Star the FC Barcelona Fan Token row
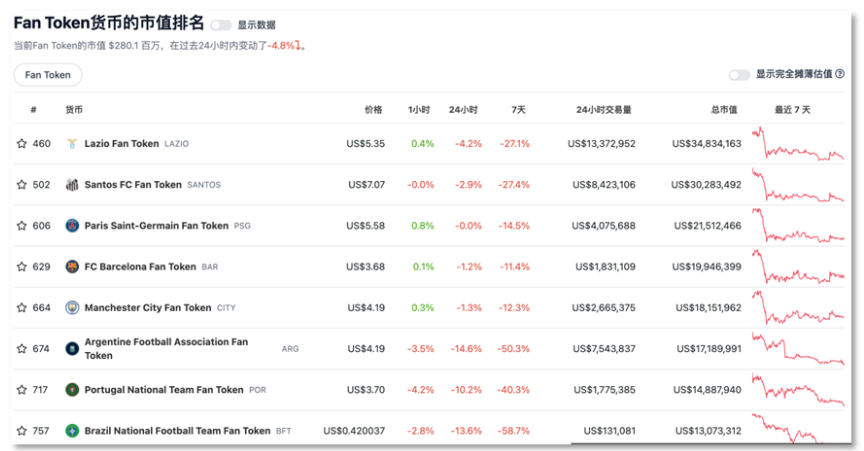Image resolution: width=864 pixels, height=451 pixels. tap(21, 266)
